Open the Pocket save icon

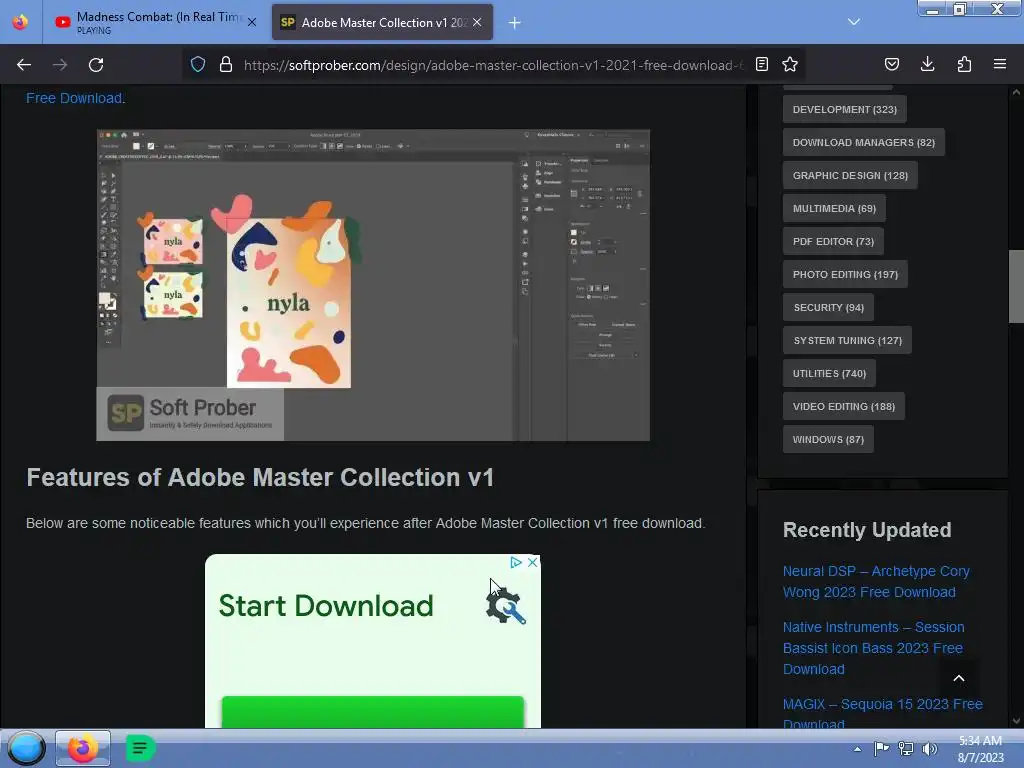pyautogui.click(x=891, y=65)
